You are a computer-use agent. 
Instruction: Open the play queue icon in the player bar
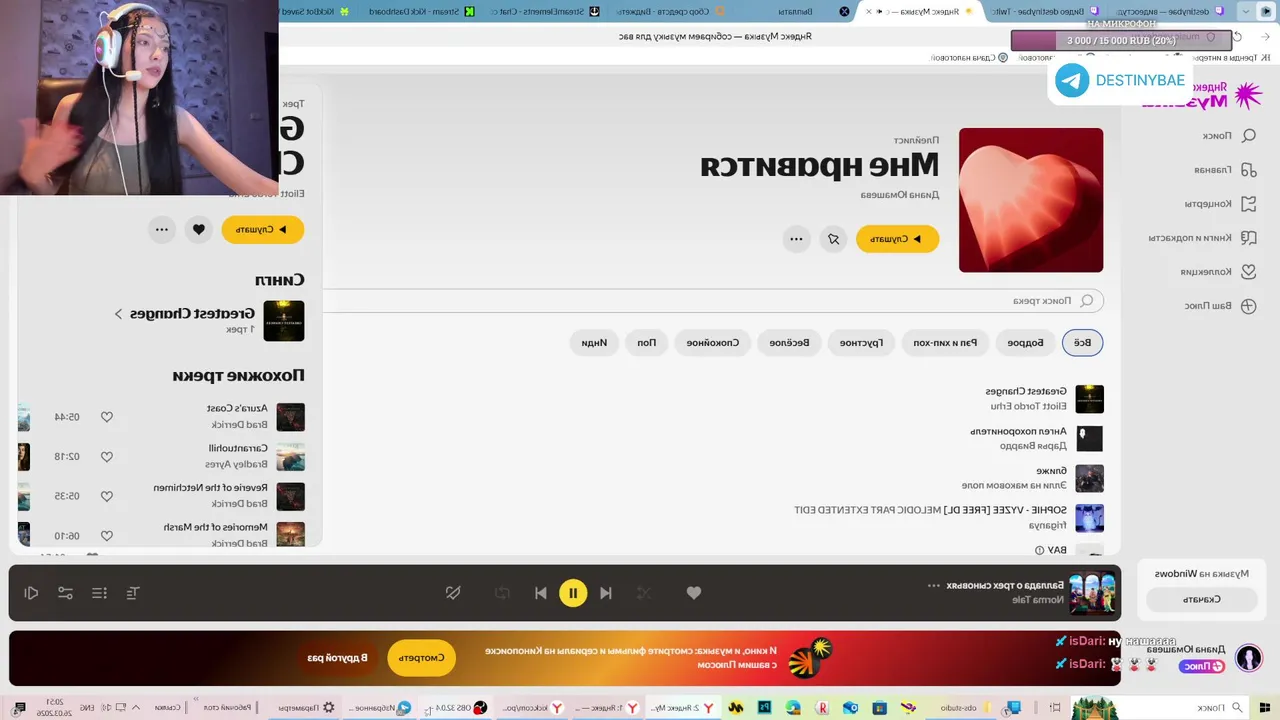99,593
